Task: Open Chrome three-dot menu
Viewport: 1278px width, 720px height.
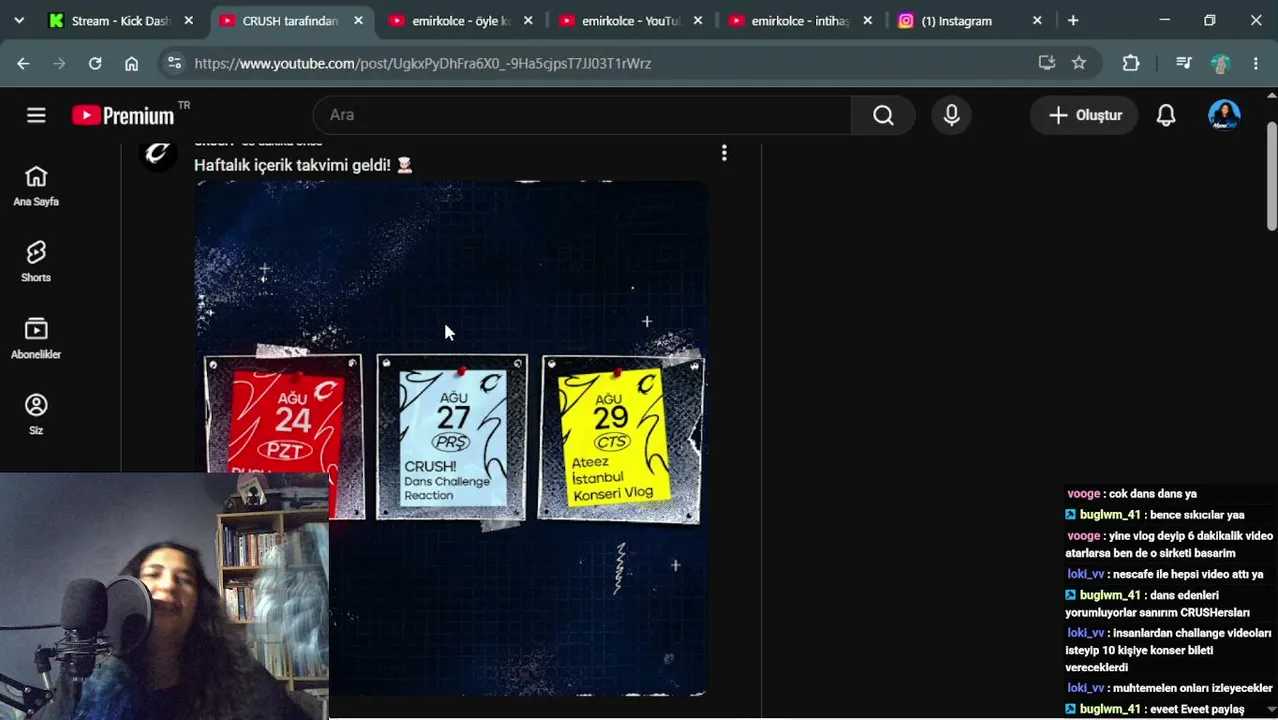Action: click(x=1256, y=63)
